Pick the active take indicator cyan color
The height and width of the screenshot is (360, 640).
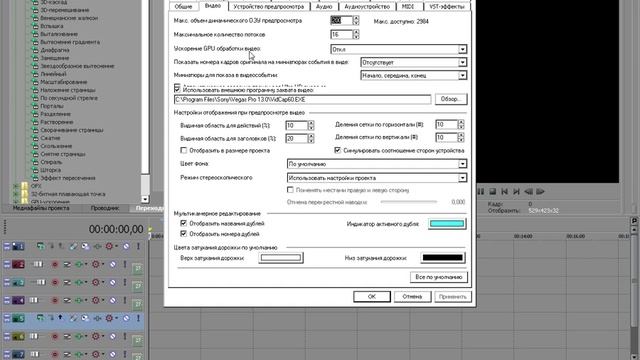[x=447, y=223]
